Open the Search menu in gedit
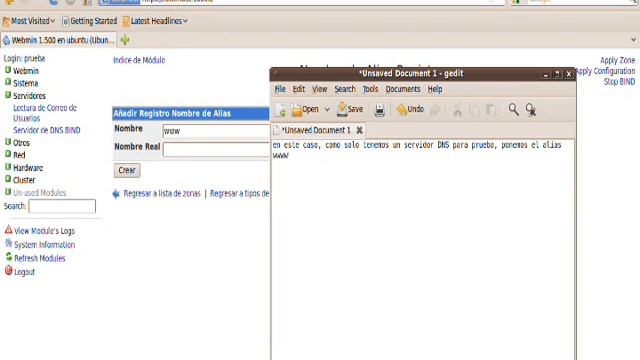Image resolution: width=640 pixels, height=360 pixels. [x=345, y=89]
